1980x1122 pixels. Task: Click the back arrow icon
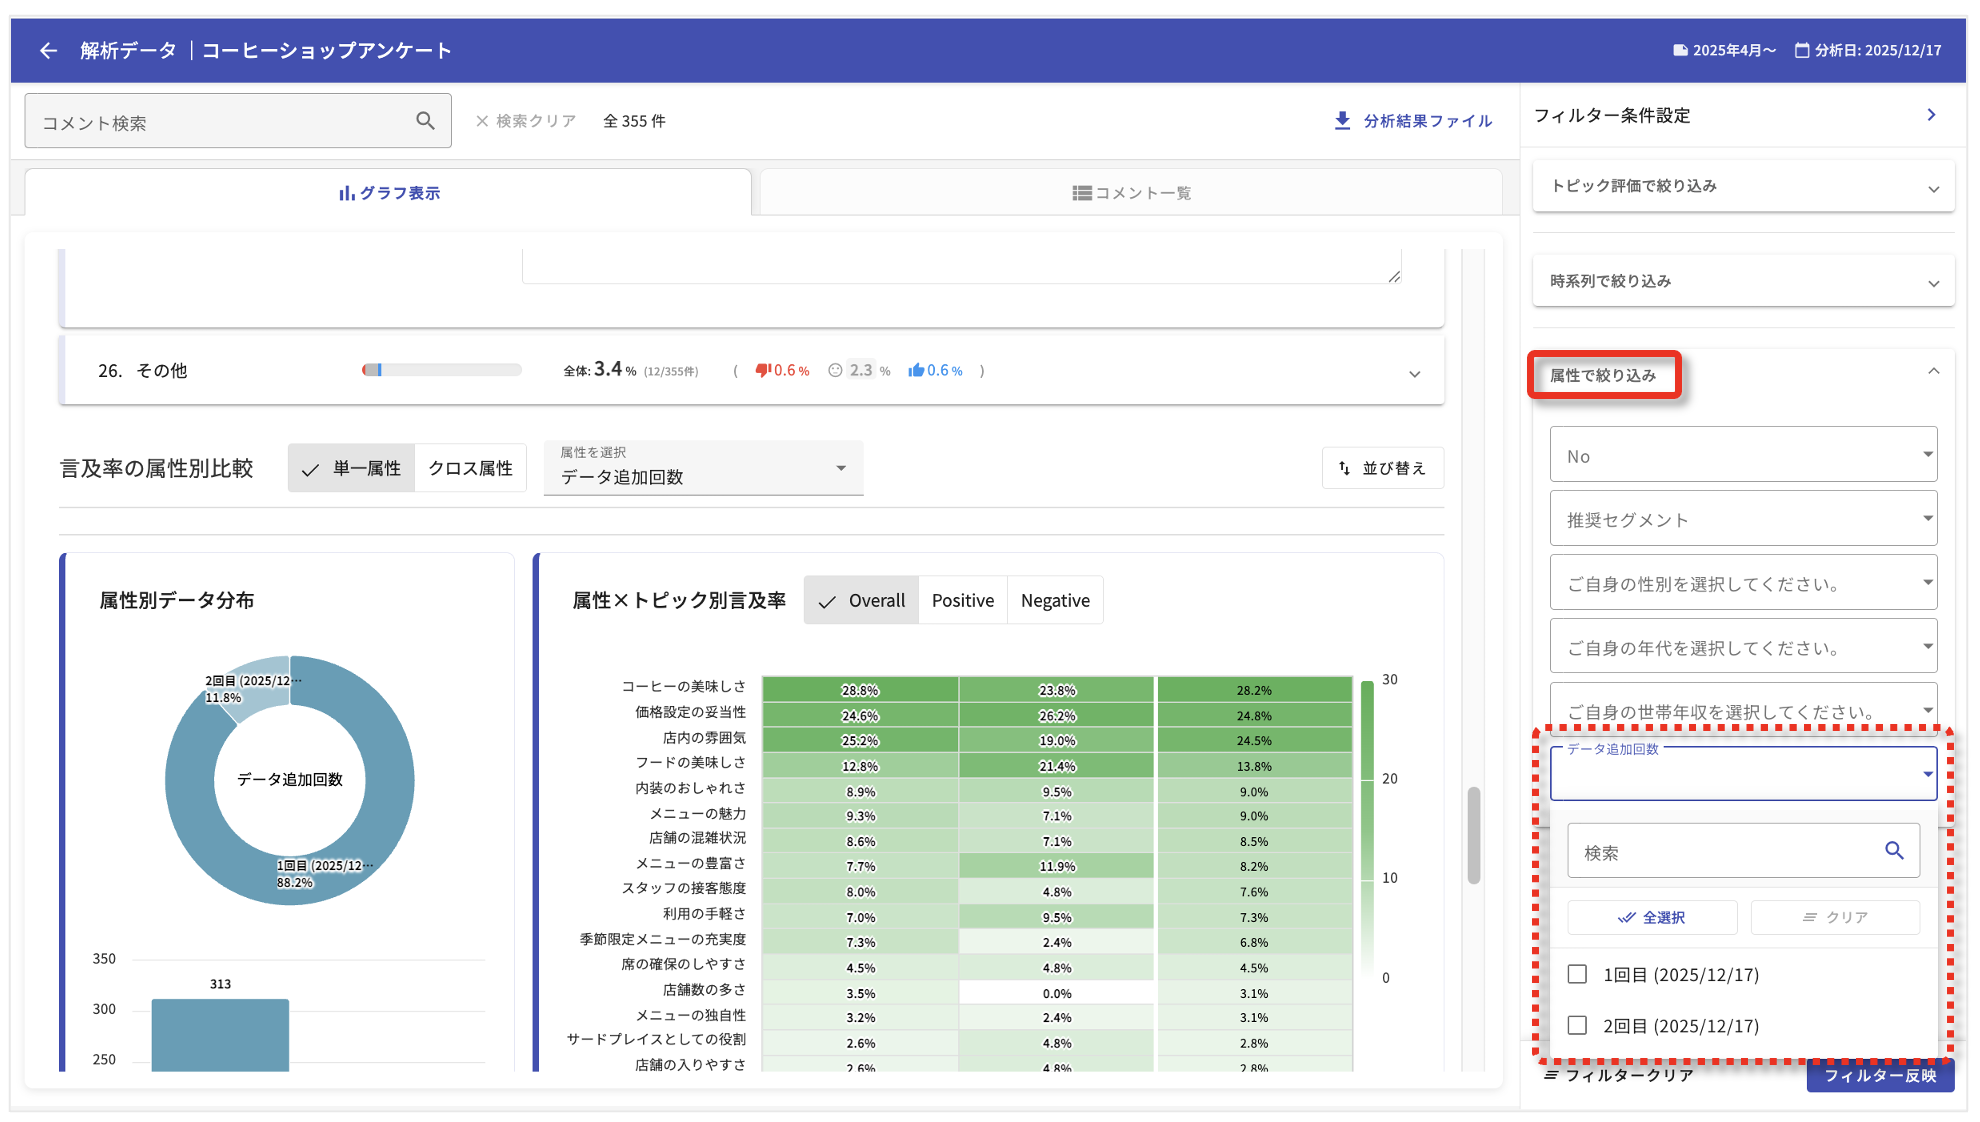click(48, 50)
